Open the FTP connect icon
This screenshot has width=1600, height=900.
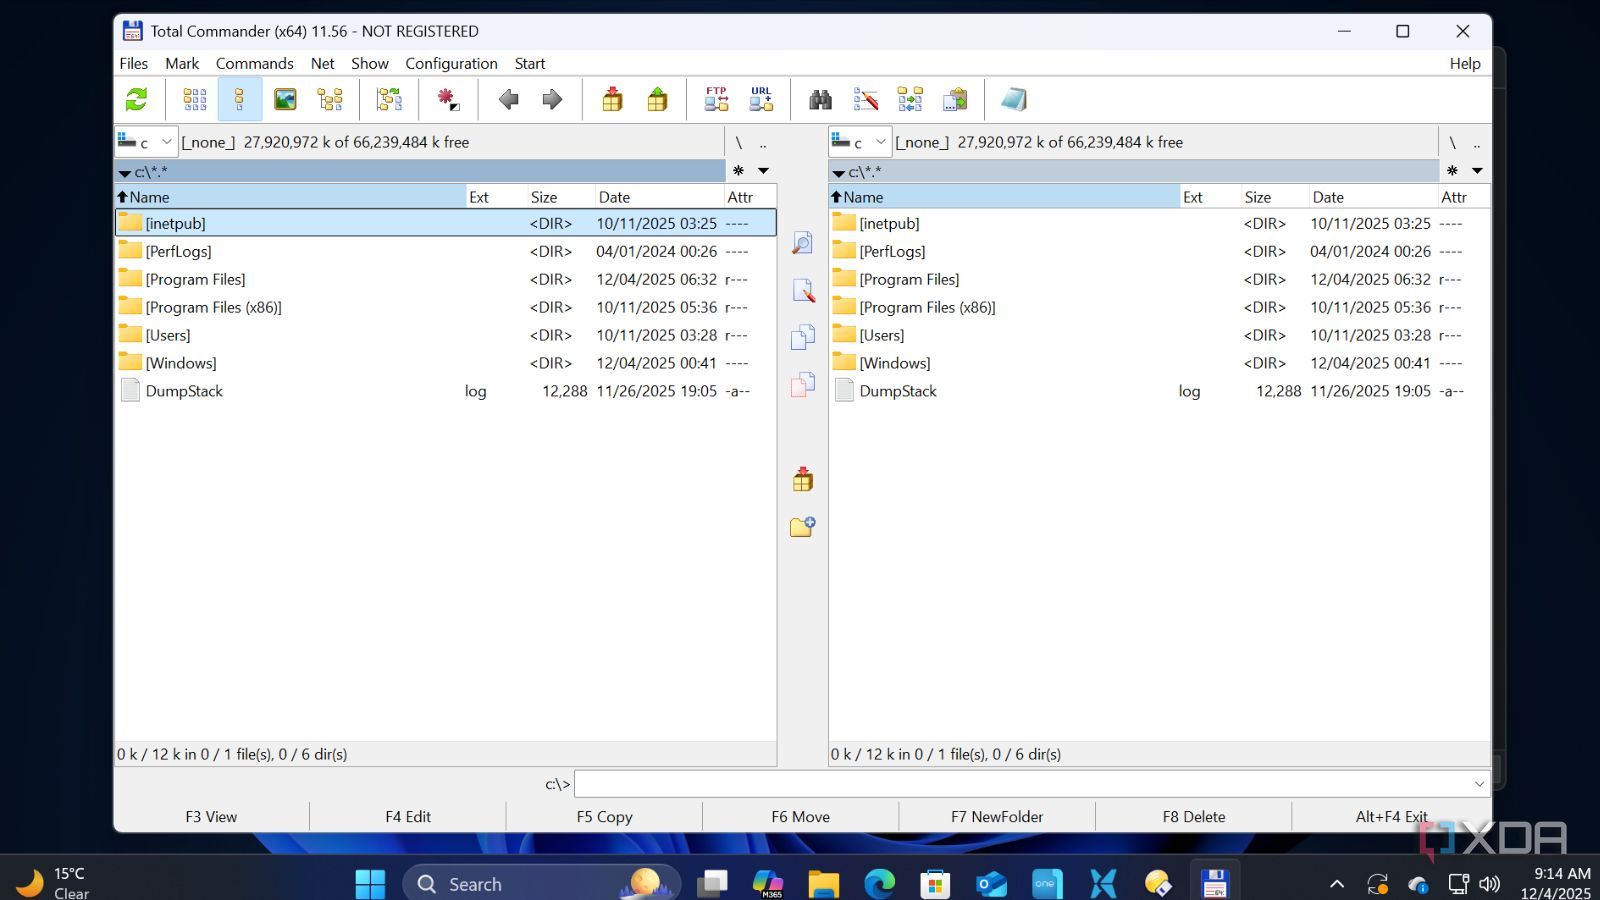point(716,99)
